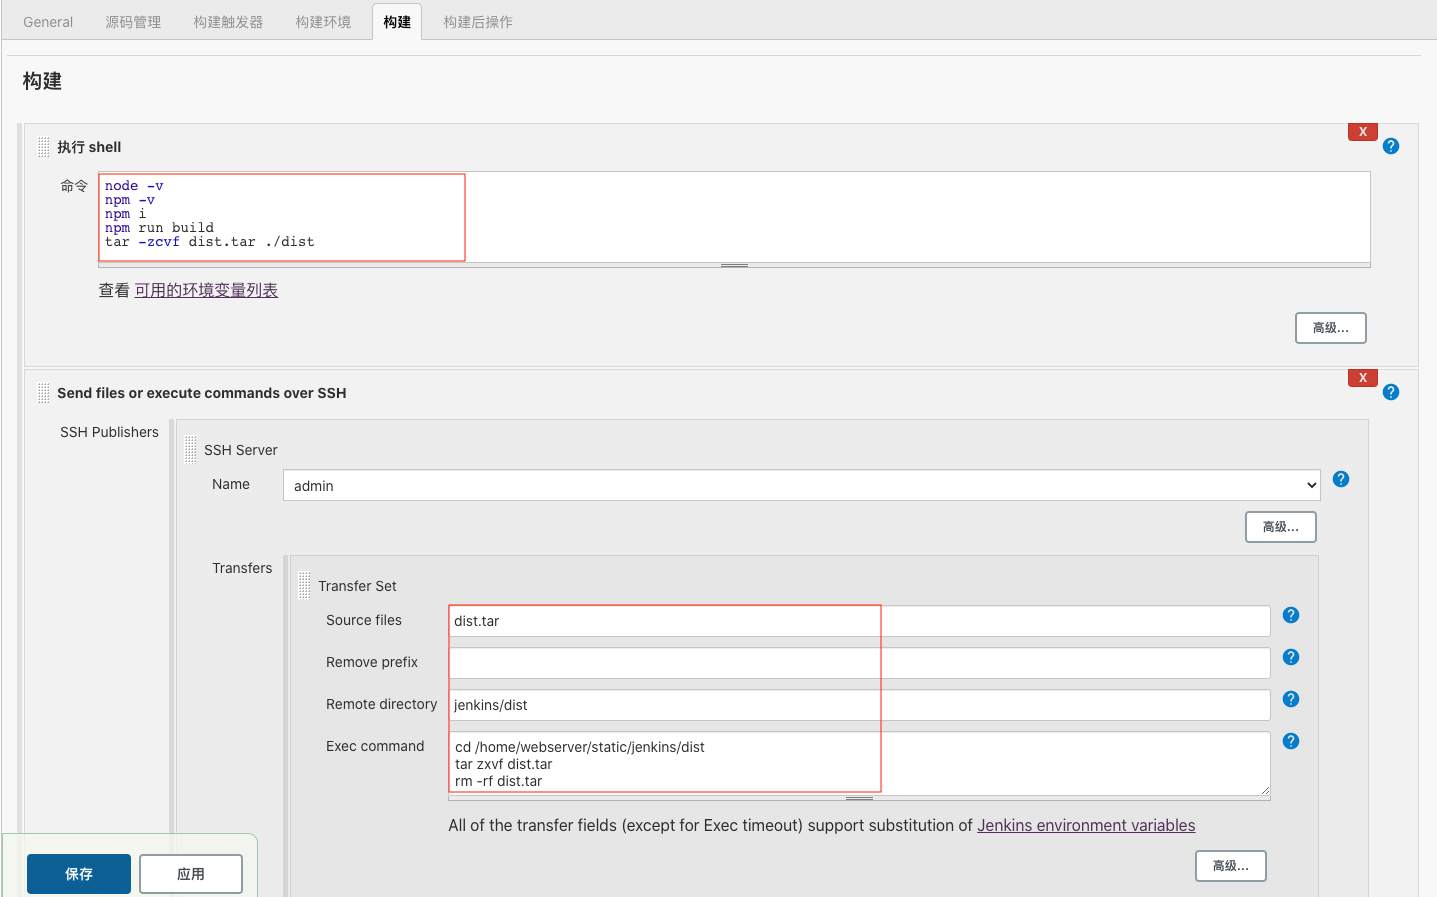The height and width of the screenshot is (897, 1437).
Task: Expand advanced options under SSH Server
Action: [x=1280, y=527]
